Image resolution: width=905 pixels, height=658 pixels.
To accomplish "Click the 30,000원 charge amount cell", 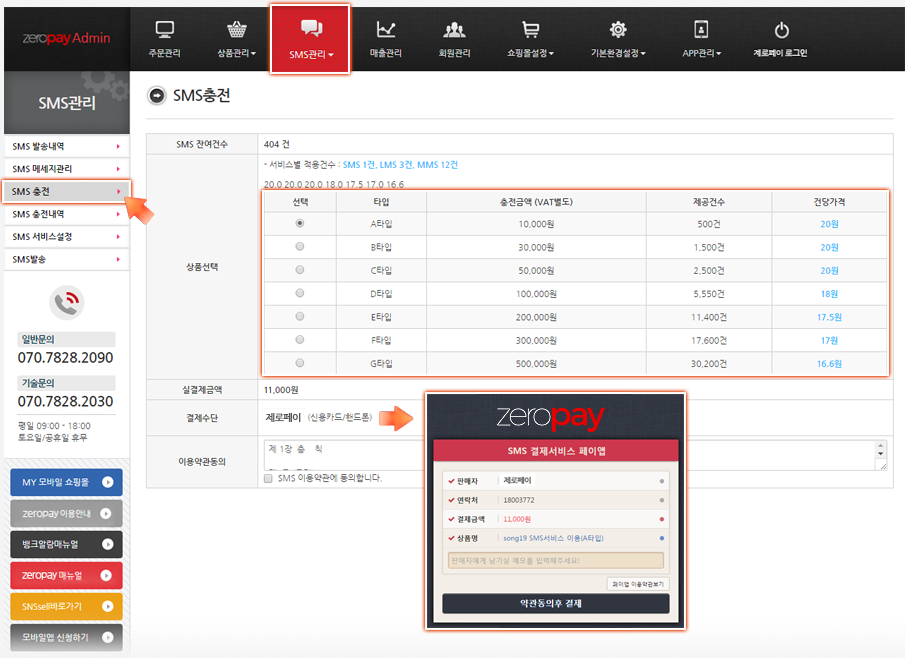I will tap(536, 248).
